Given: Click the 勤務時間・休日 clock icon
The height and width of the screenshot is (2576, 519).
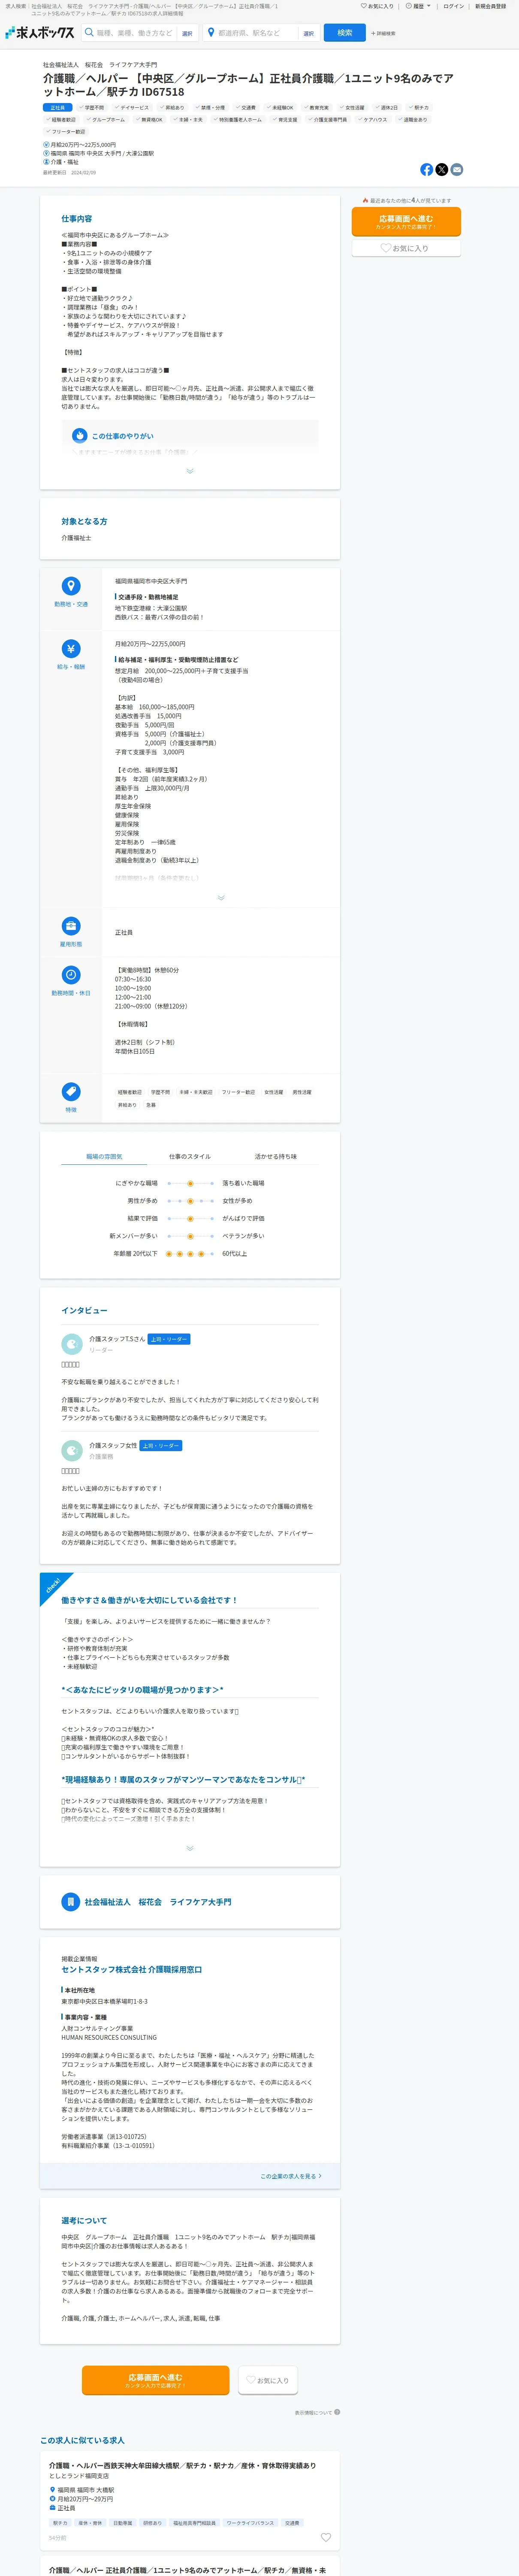Looking at the screenshot, I should pyautogui.click(x=71, y=975).
